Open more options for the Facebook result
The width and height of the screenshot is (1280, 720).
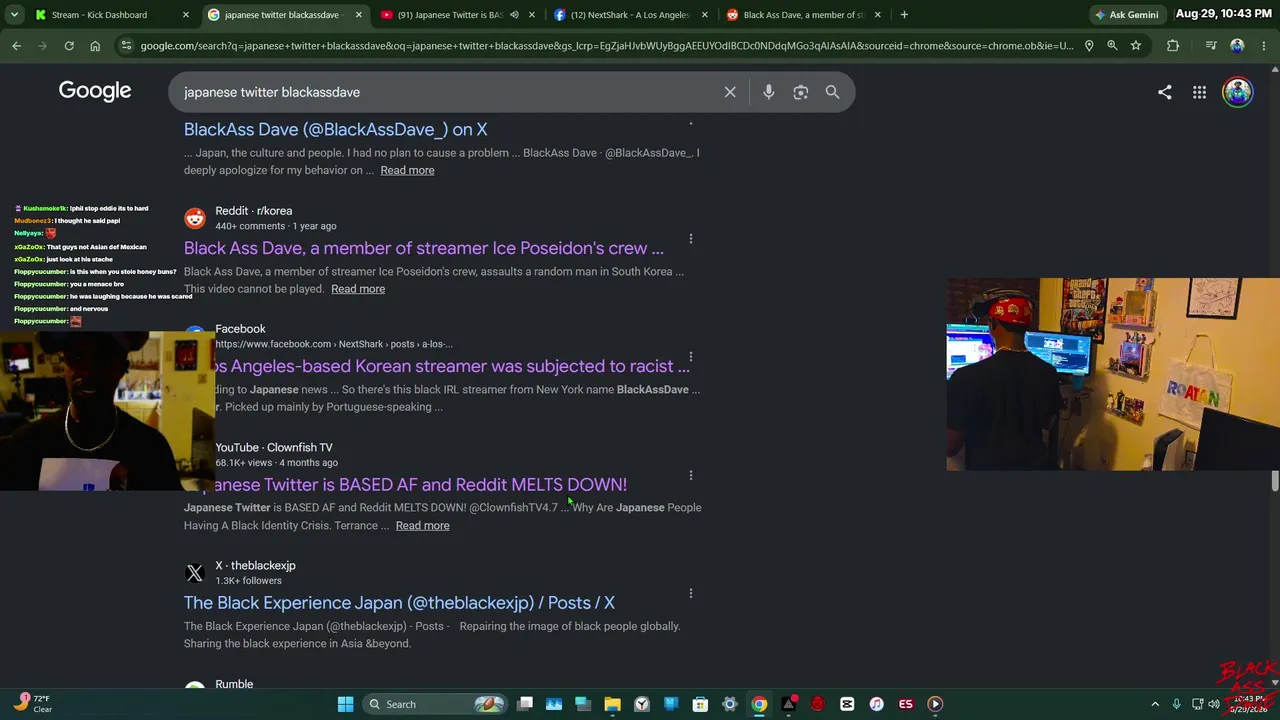tap(690, 357)
